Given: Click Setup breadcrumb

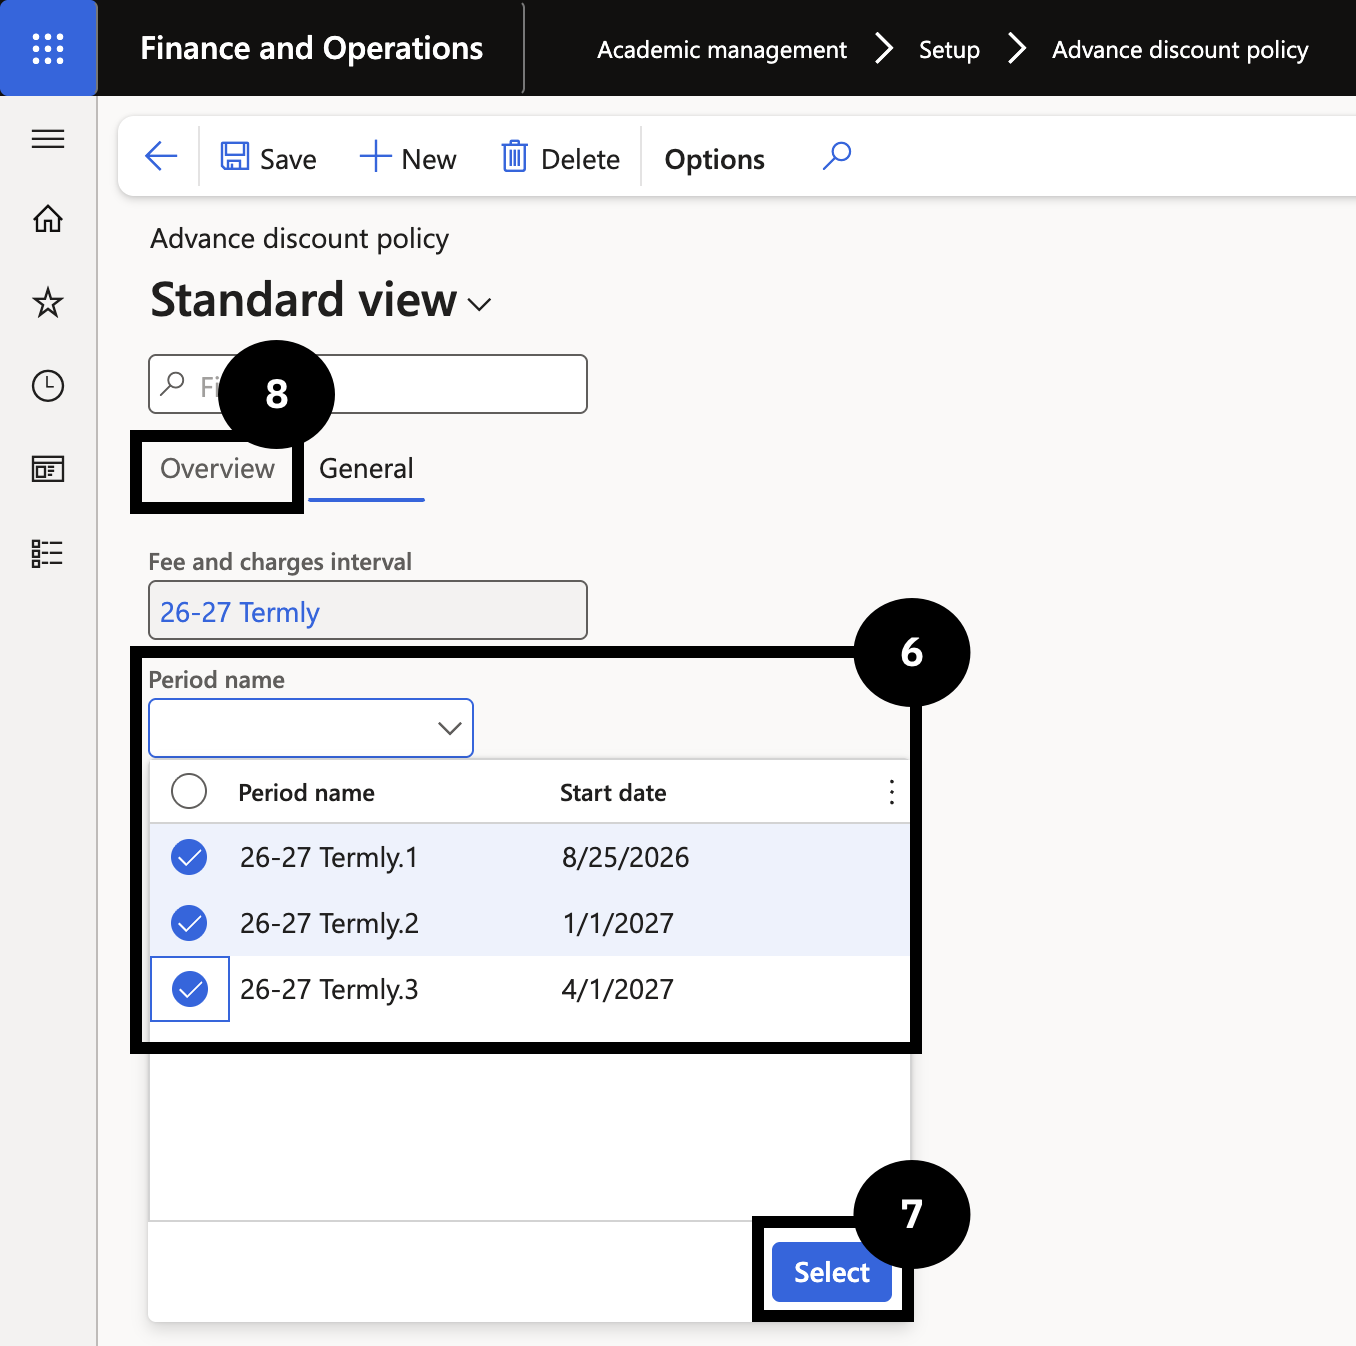Looking at the screenshot, I should 949,50.
